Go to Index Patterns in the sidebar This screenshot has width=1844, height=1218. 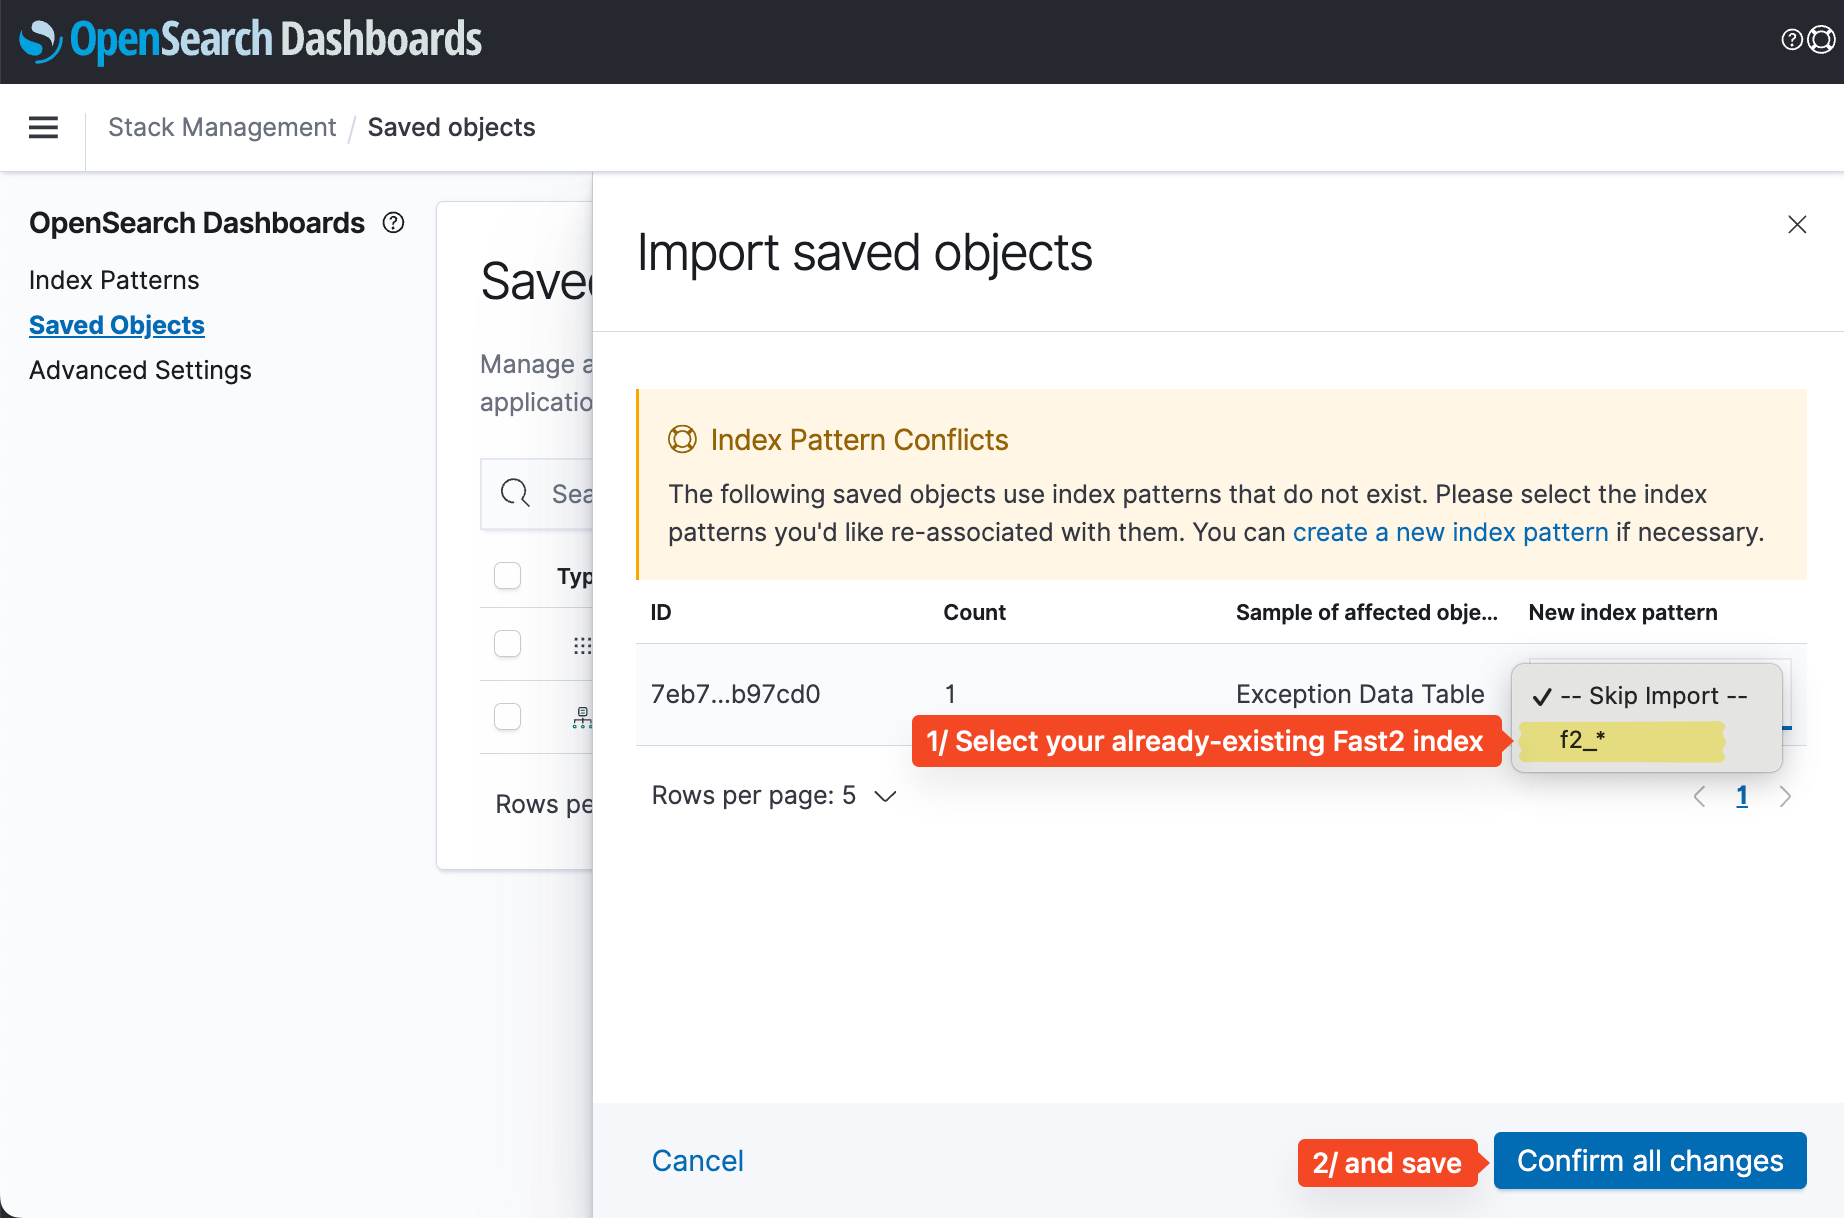point(114,280)
